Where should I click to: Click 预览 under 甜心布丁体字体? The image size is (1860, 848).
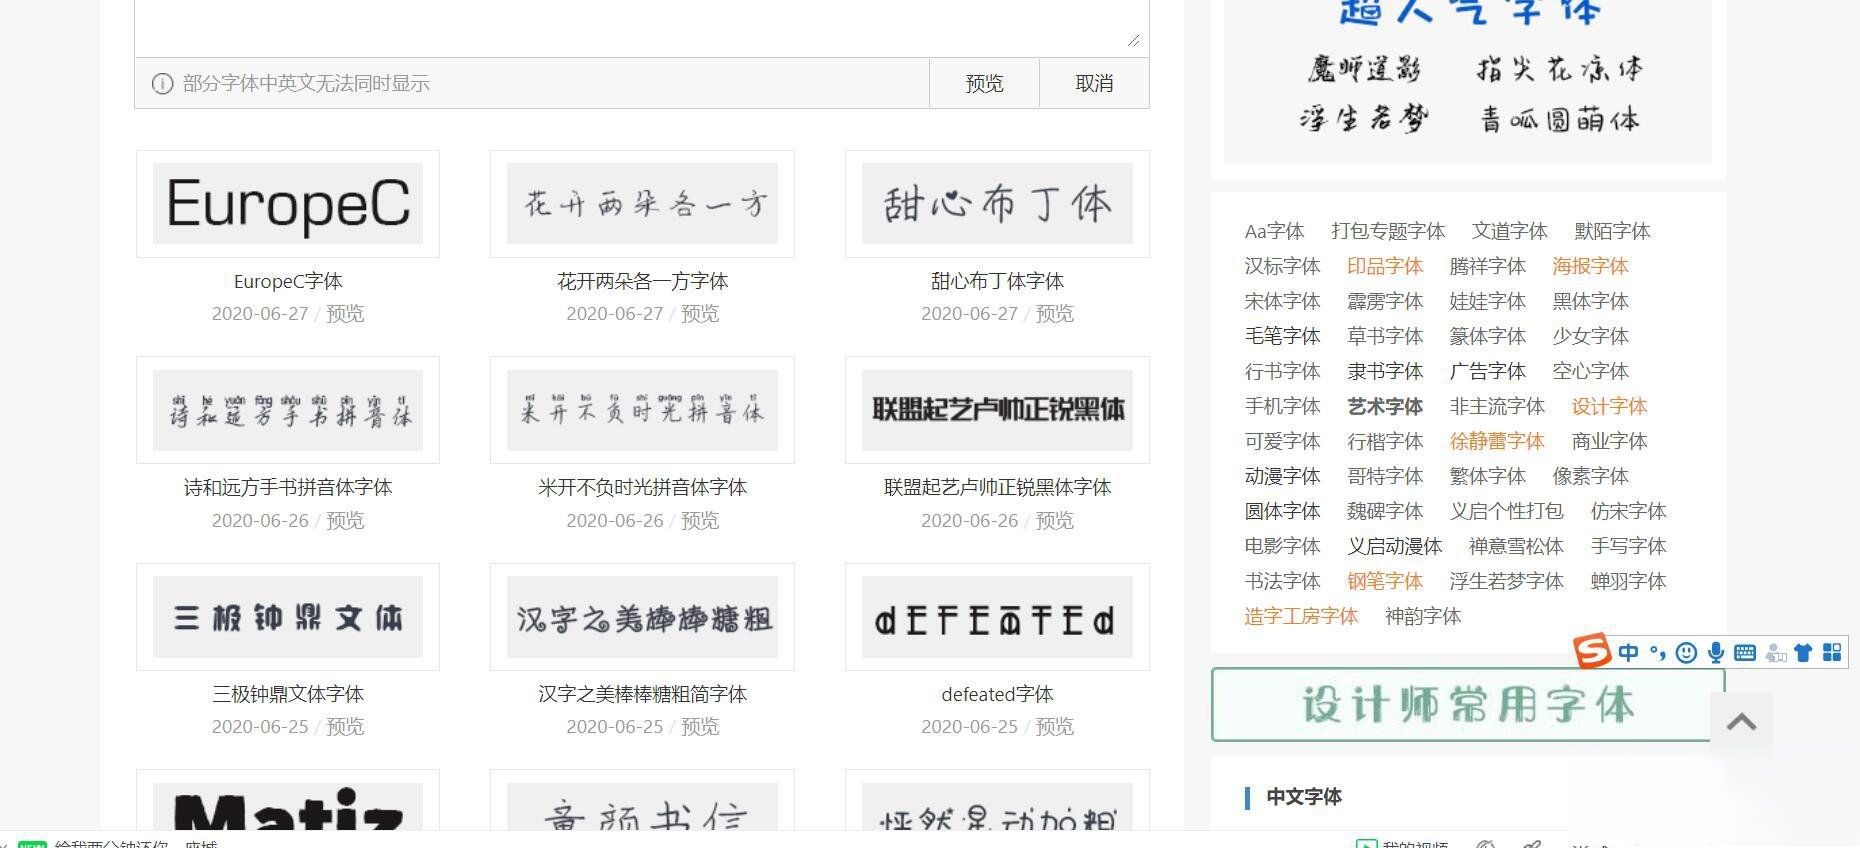tap(1054, 314)
